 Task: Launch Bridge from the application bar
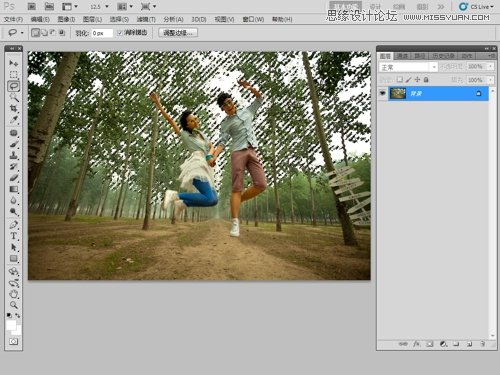(x=31, y=6)
